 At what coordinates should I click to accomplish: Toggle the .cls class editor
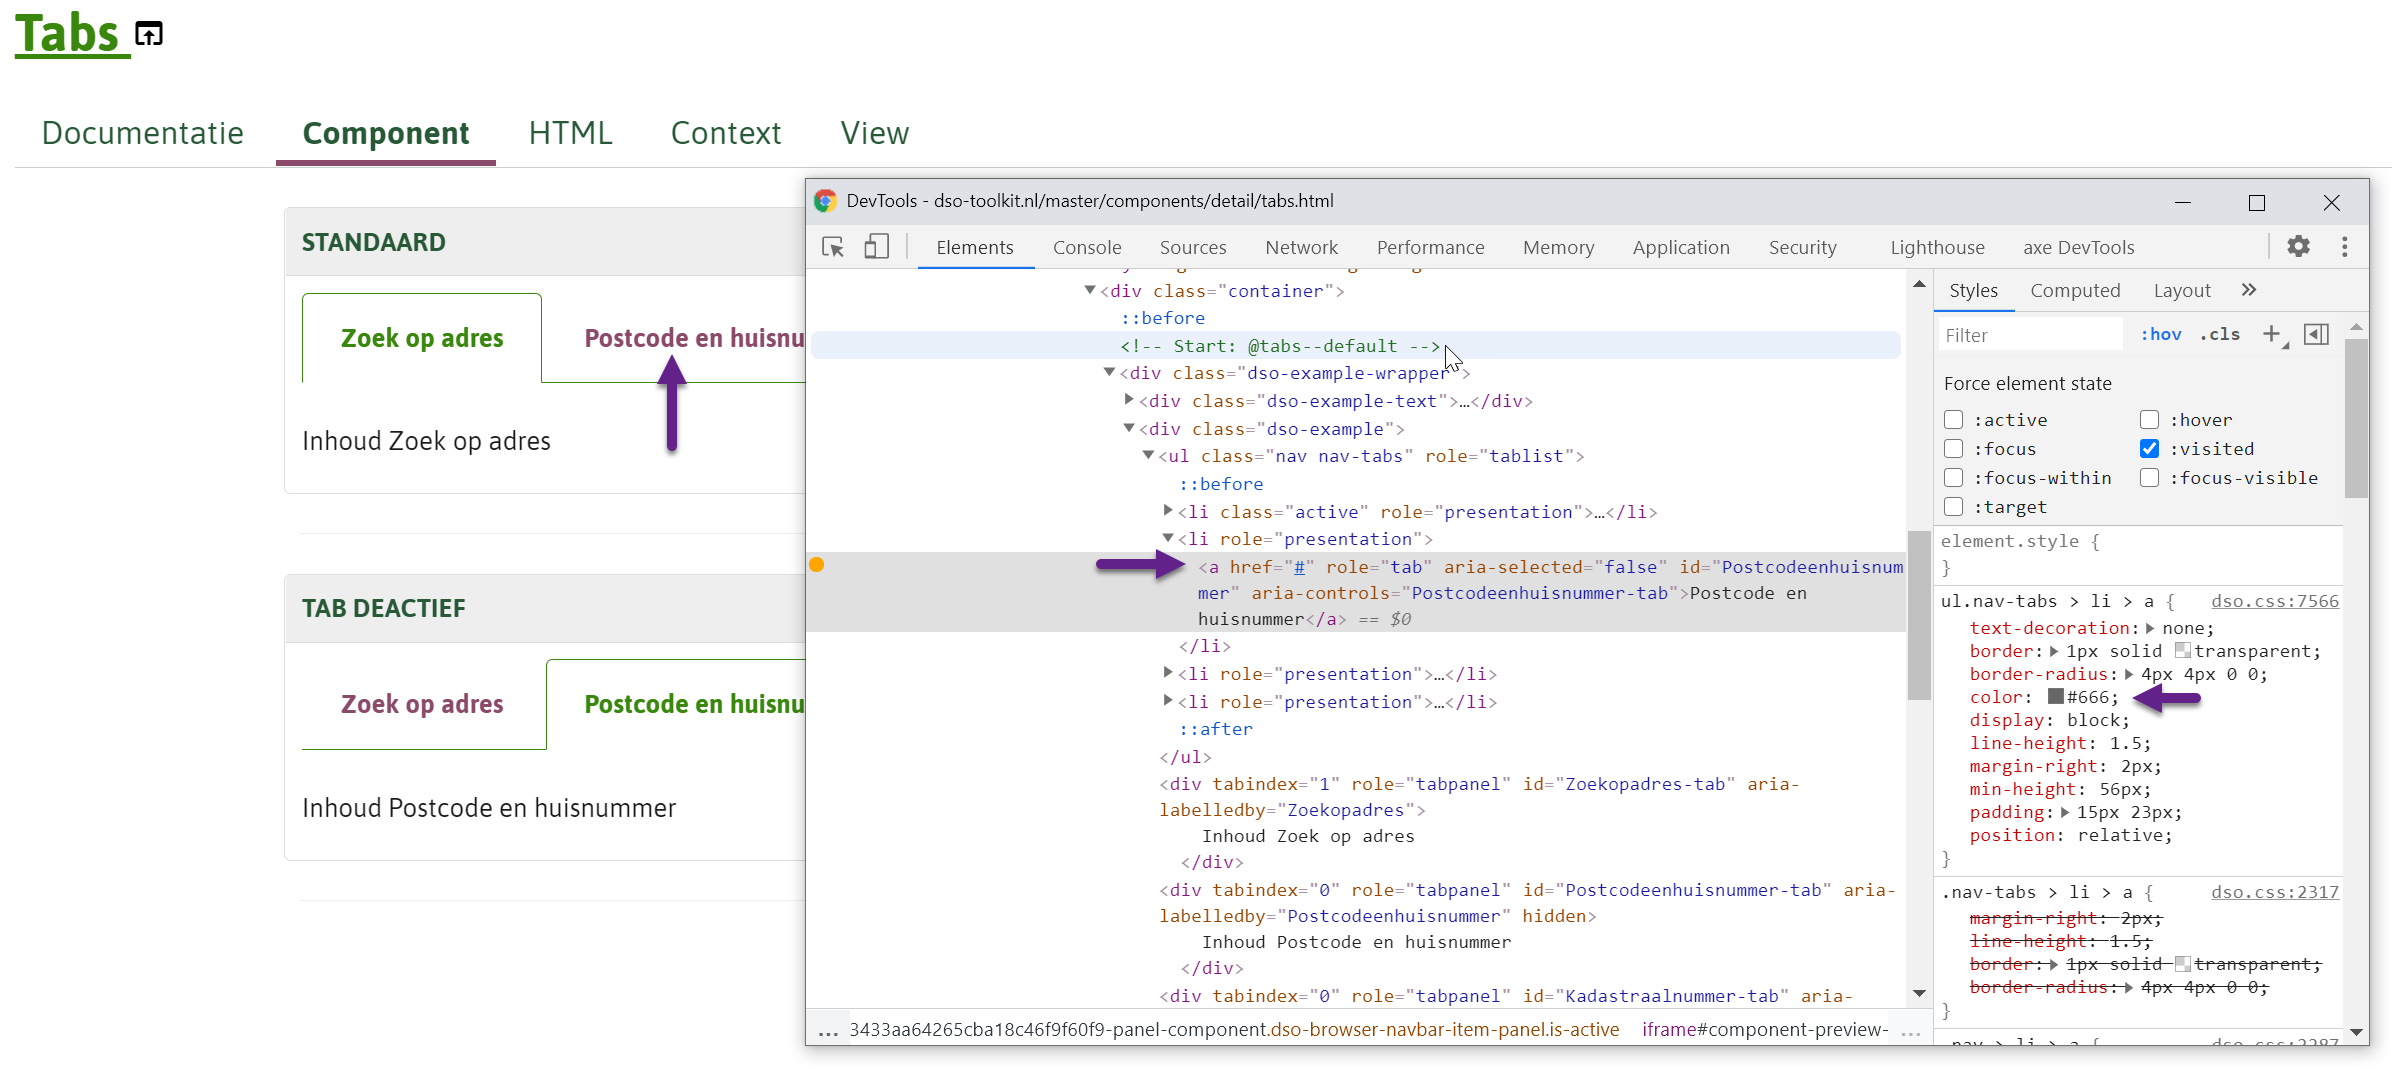pos(2220,334)
